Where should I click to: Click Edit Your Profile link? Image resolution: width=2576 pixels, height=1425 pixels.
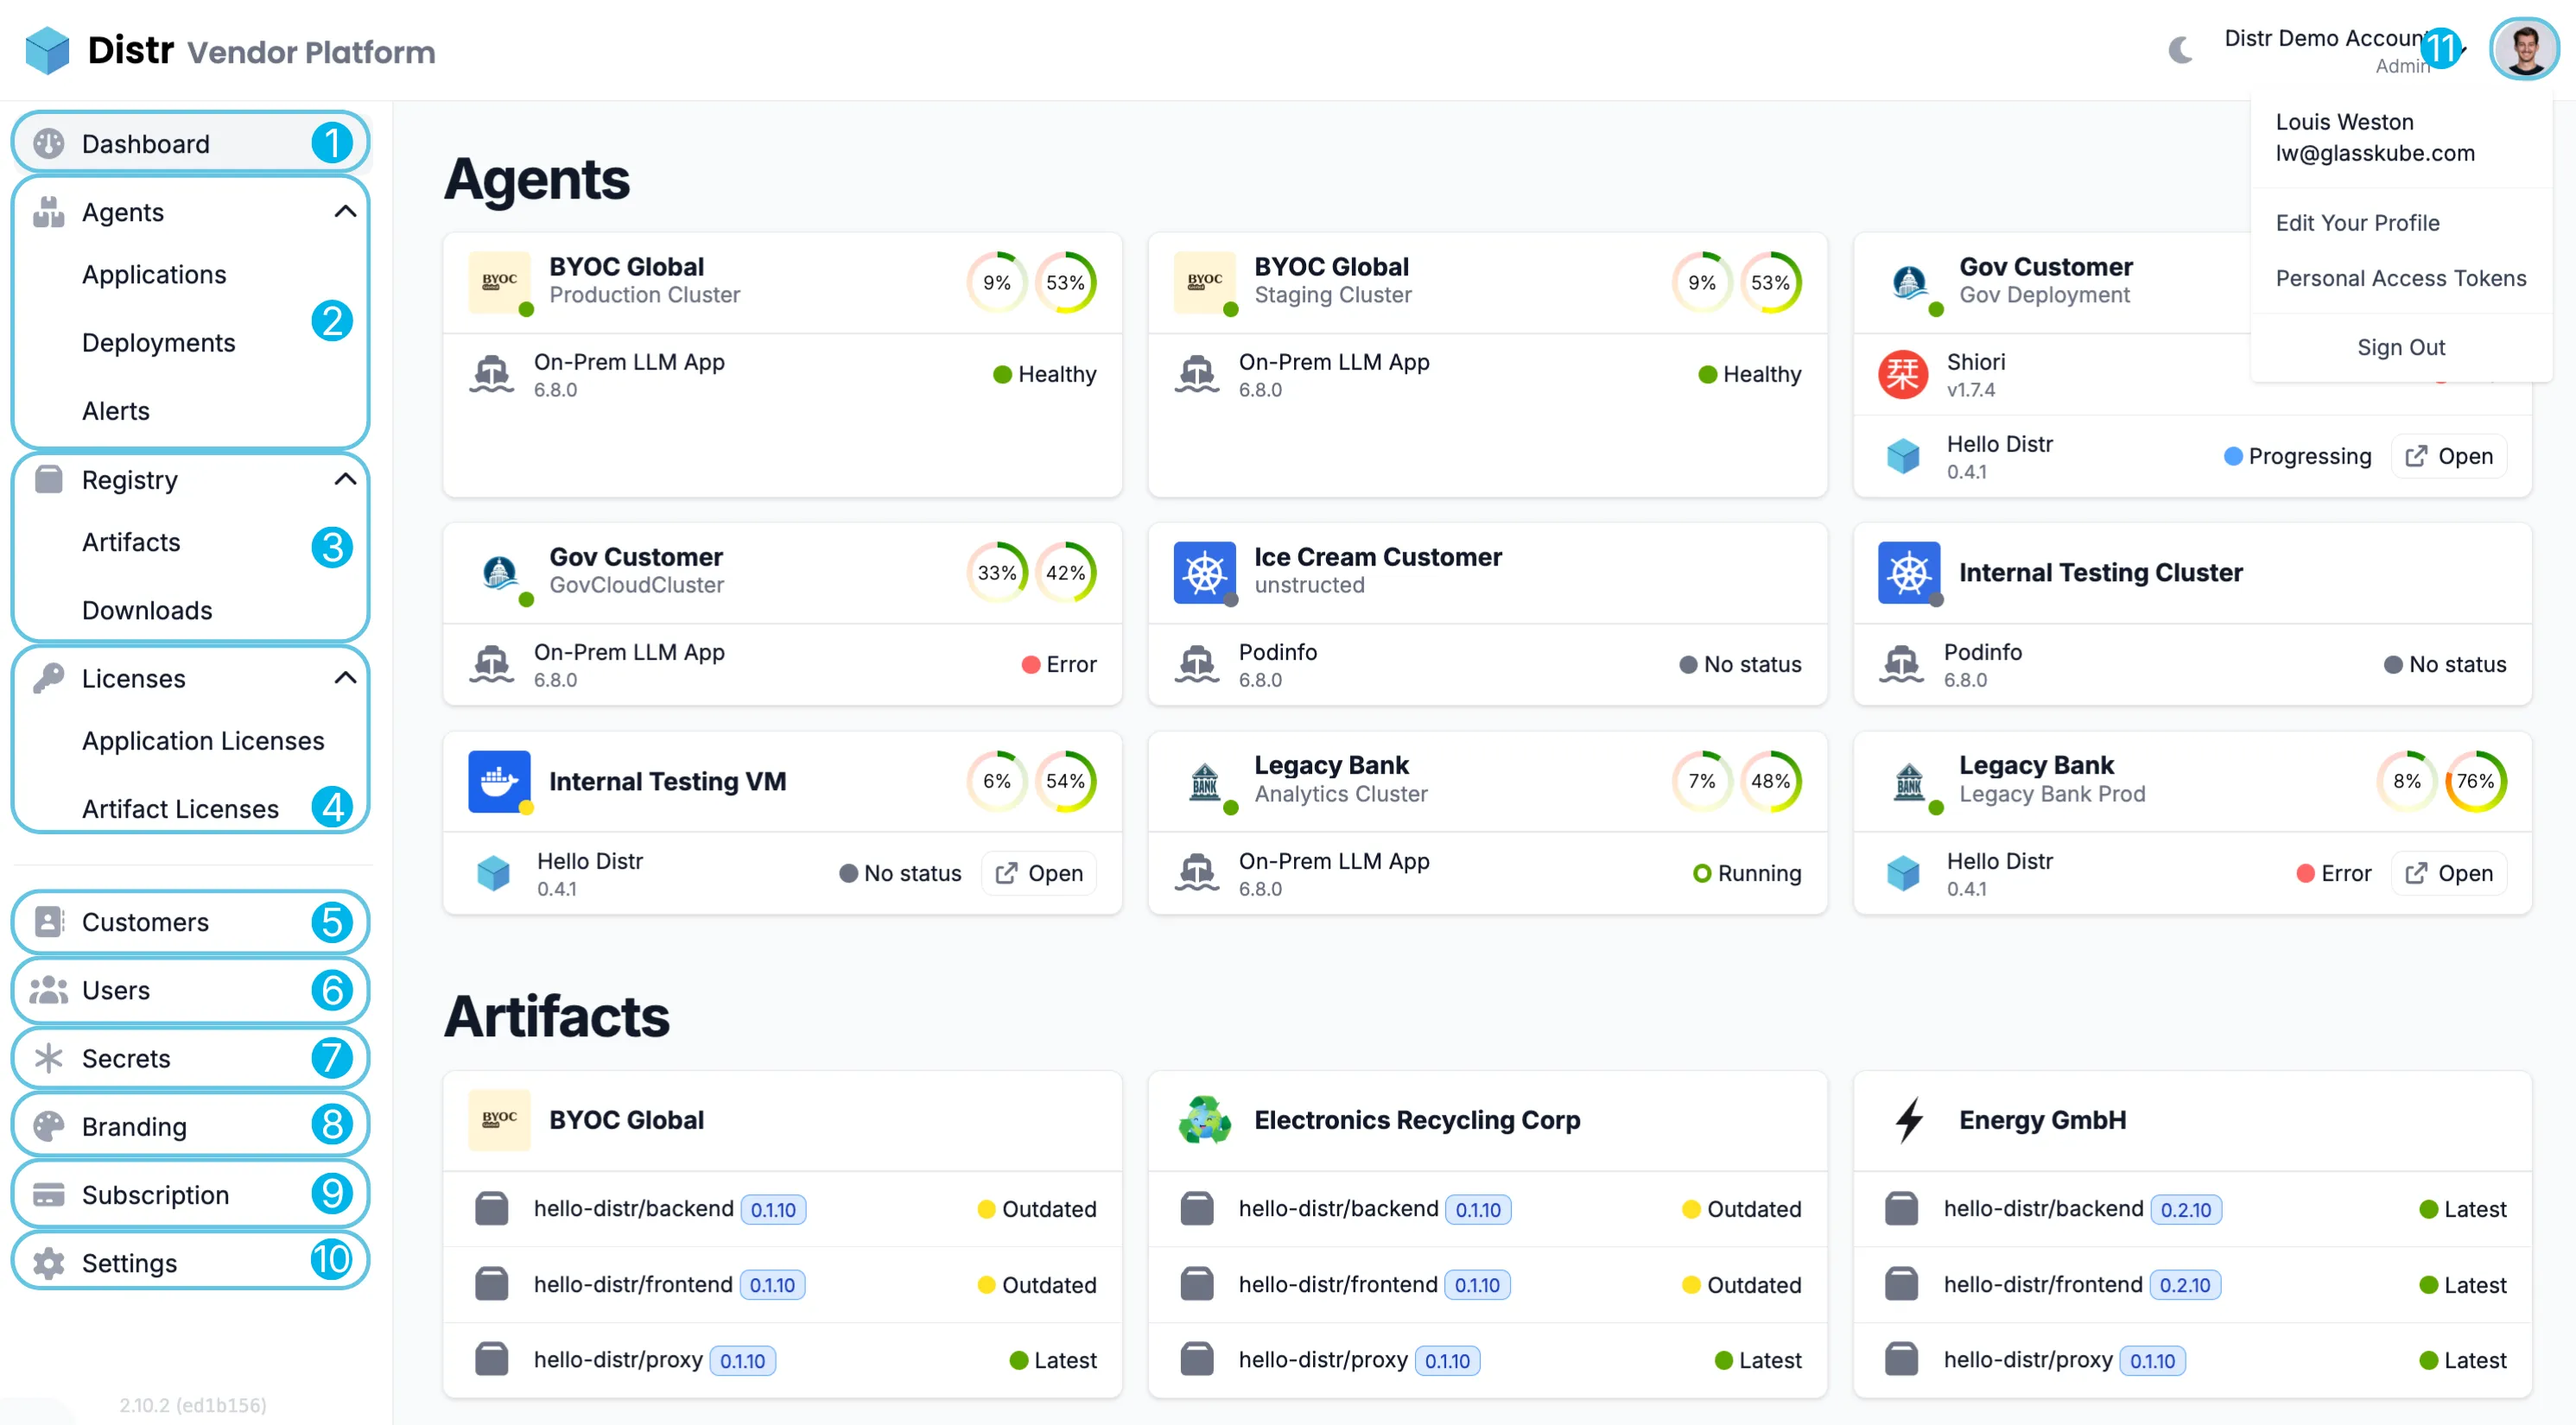tap(2358, 223)
